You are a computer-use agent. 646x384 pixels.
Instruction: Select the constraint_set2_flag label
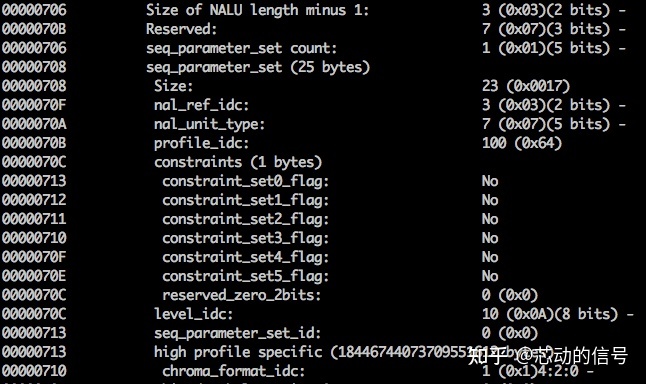(x=246, y=219)
